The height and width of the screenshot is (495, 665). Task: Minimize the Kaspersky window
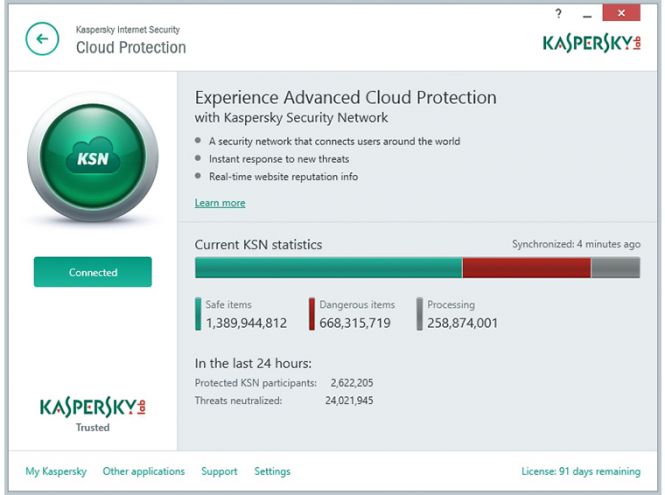coord(587,16)
